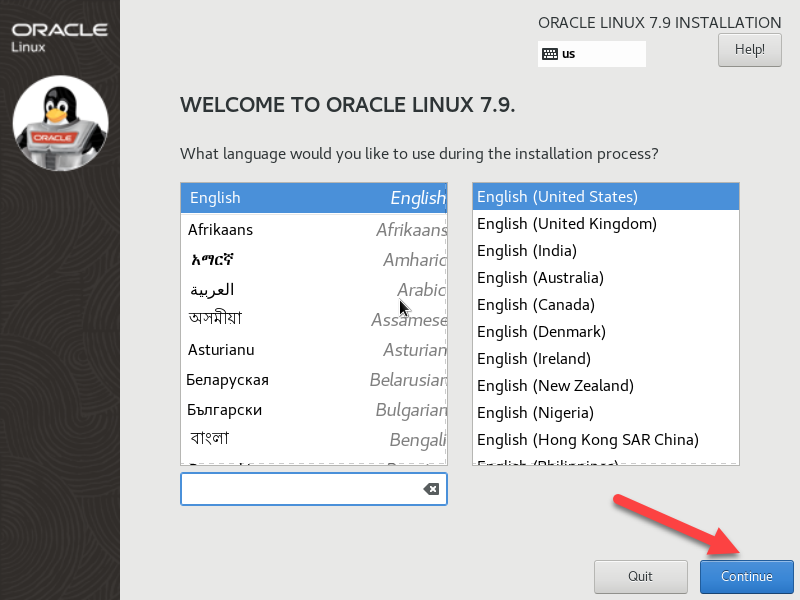800x600 pixels.
Task: Select Afrikaans in the language list
Action: [x=313, y=230]
